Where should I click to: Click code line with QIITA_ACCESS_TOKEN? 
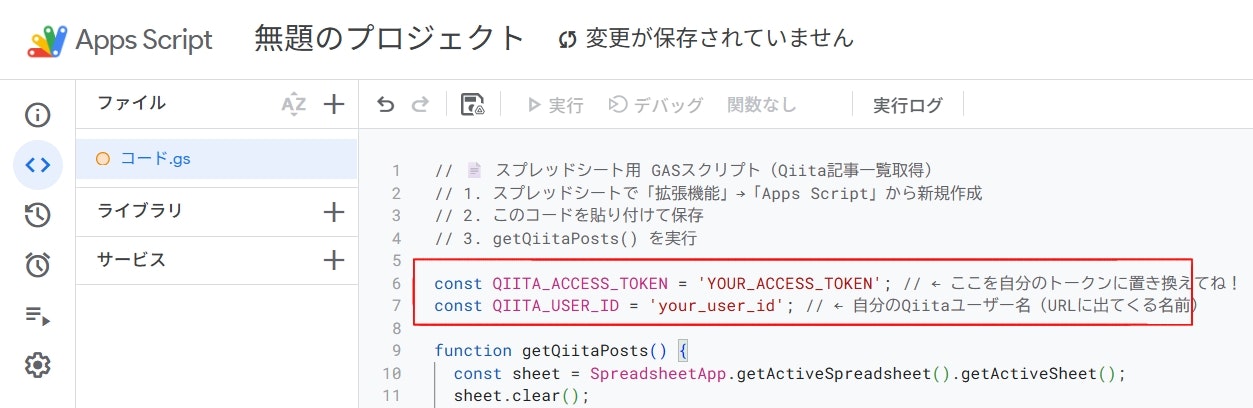click(x=837, y=283)
